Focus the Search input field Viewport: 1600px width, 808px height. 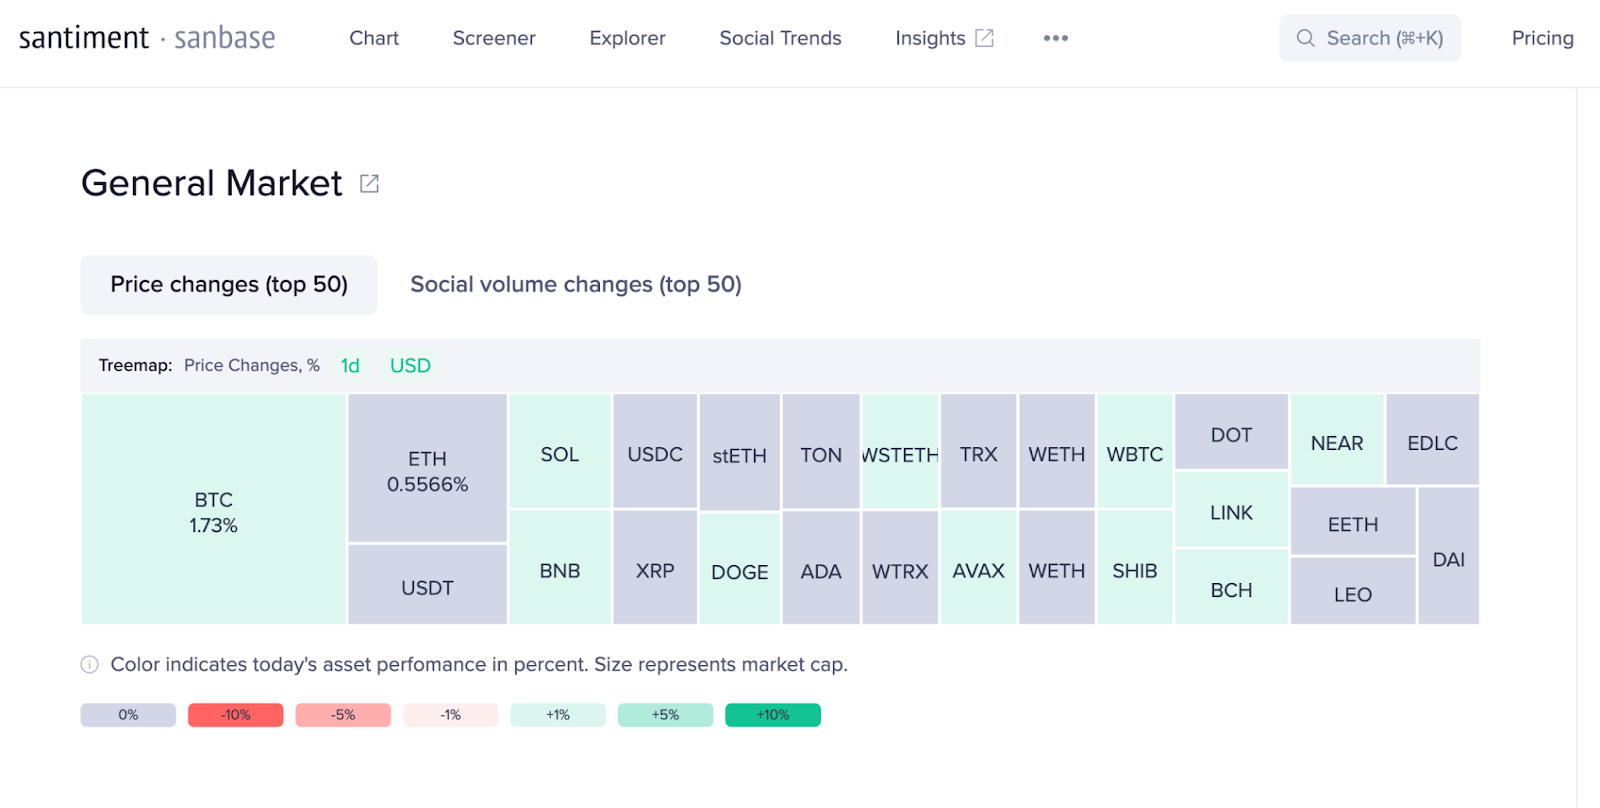coord(1369,38)
